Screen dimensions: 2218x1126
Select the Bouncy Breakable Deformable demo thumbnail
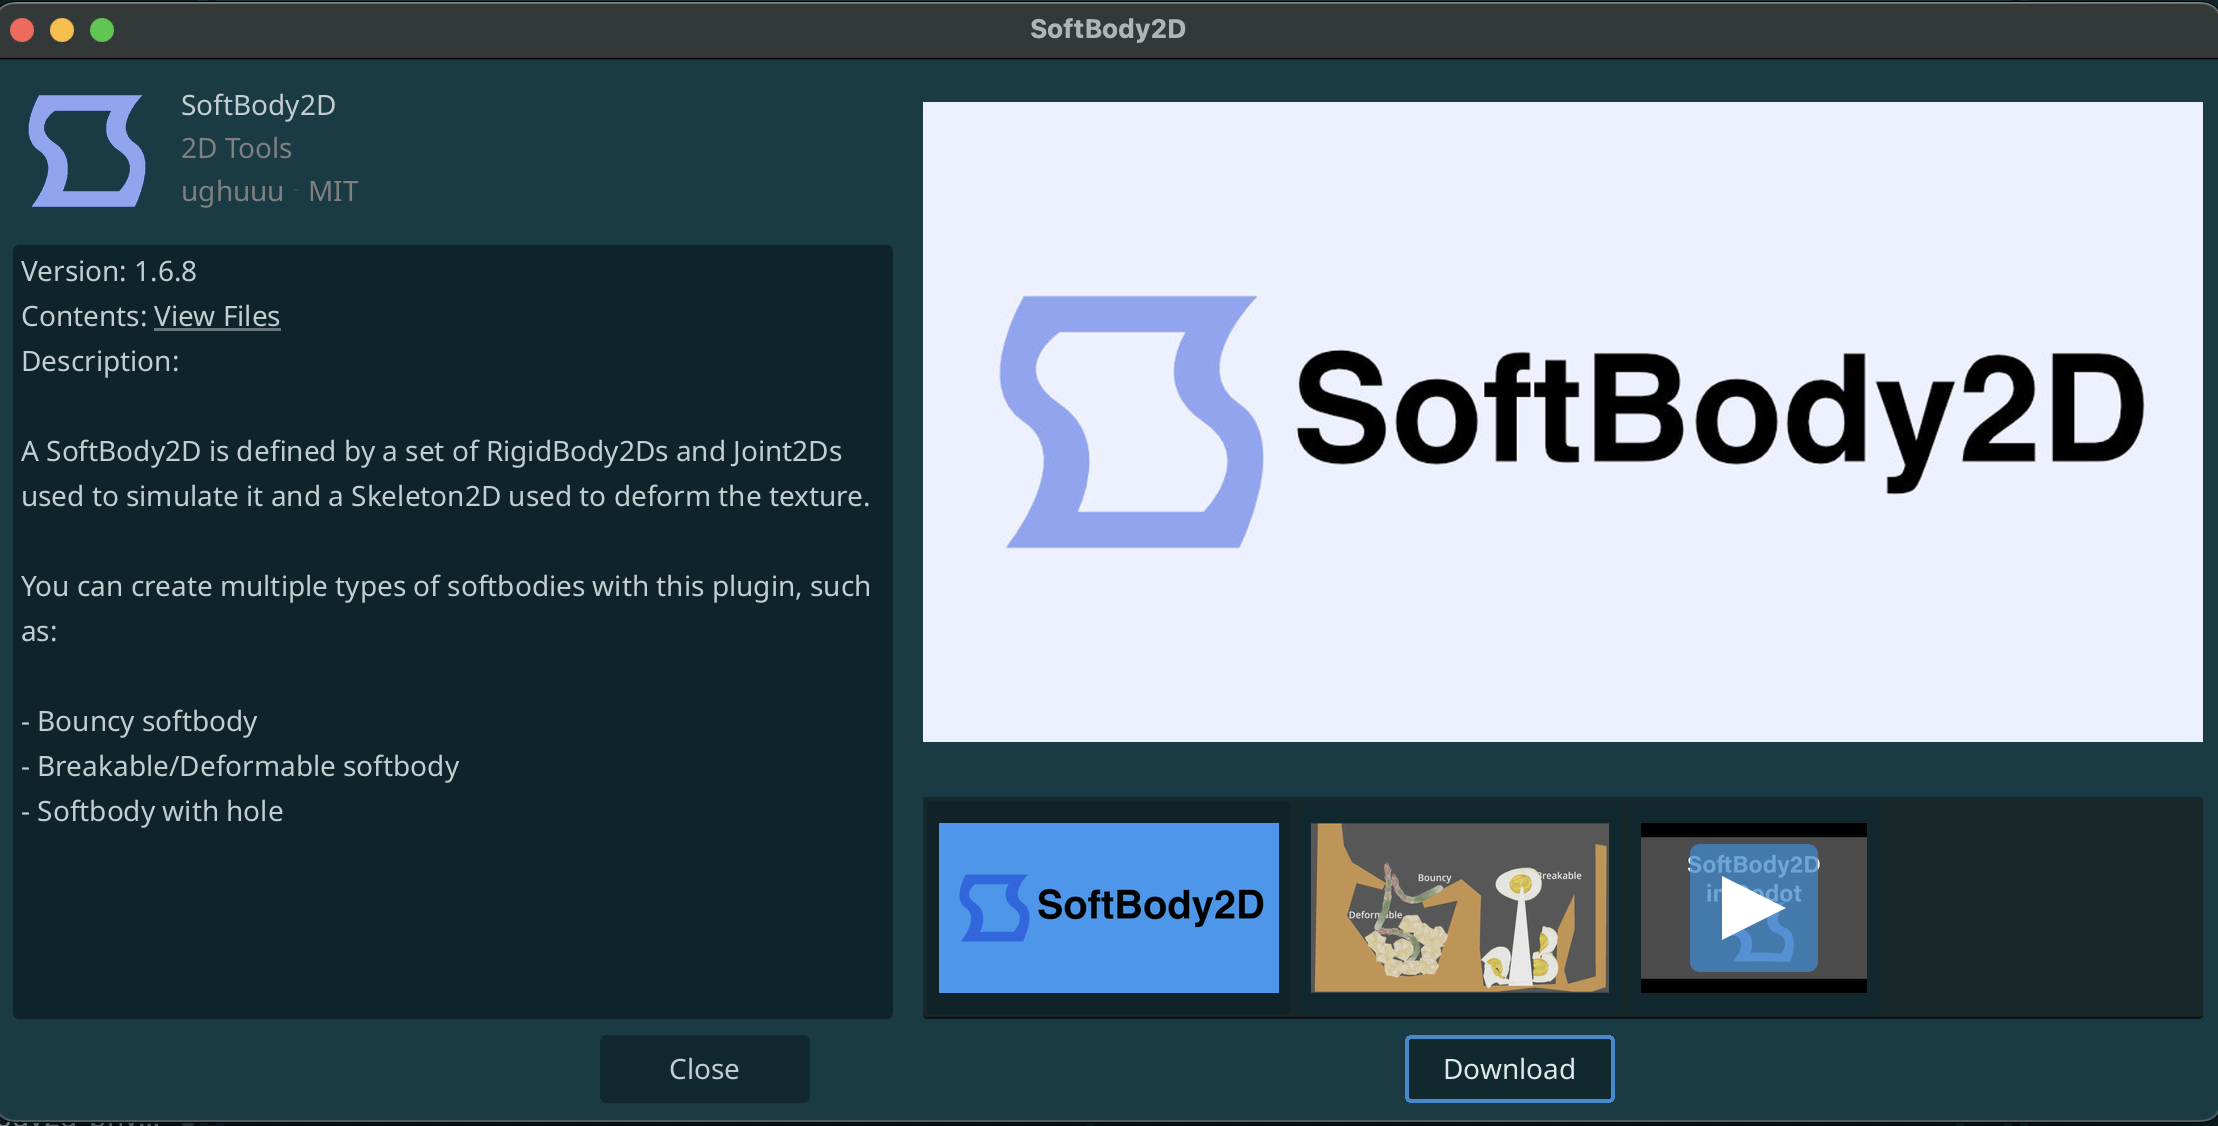tap(1460, 908)
